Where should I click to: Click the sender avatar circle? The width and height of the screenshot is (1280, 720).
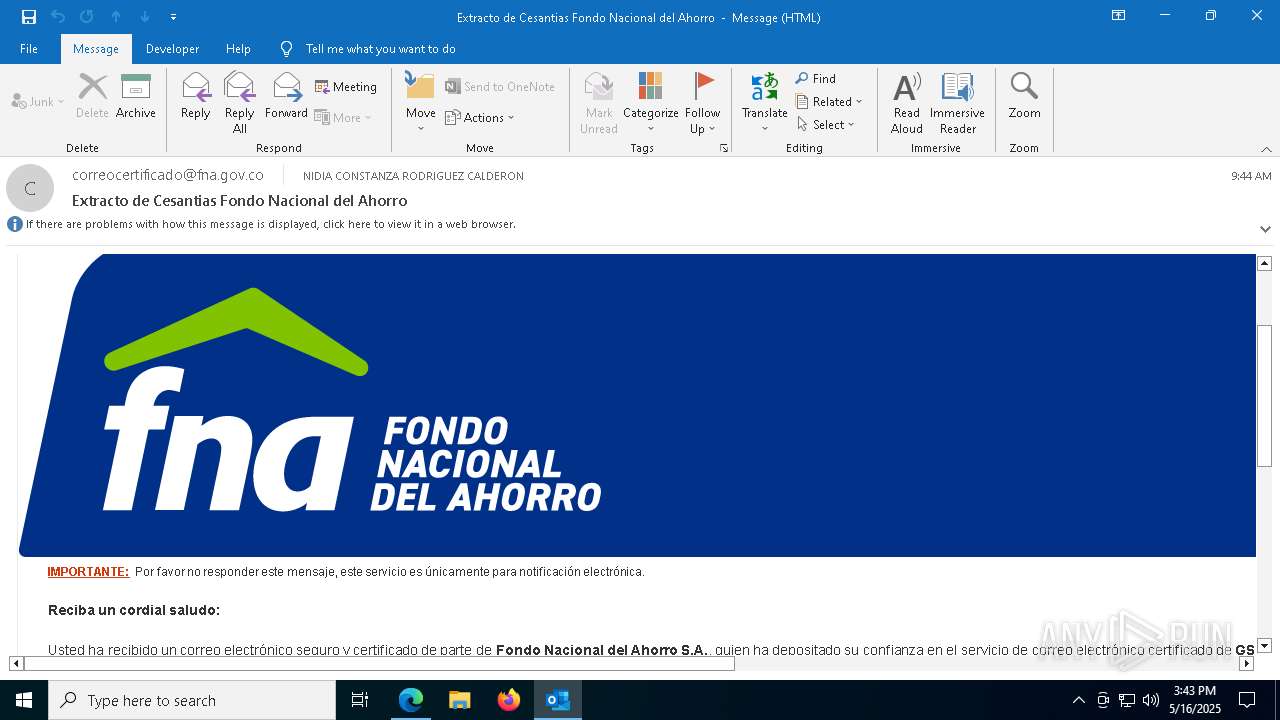click(x=30, y=188)
